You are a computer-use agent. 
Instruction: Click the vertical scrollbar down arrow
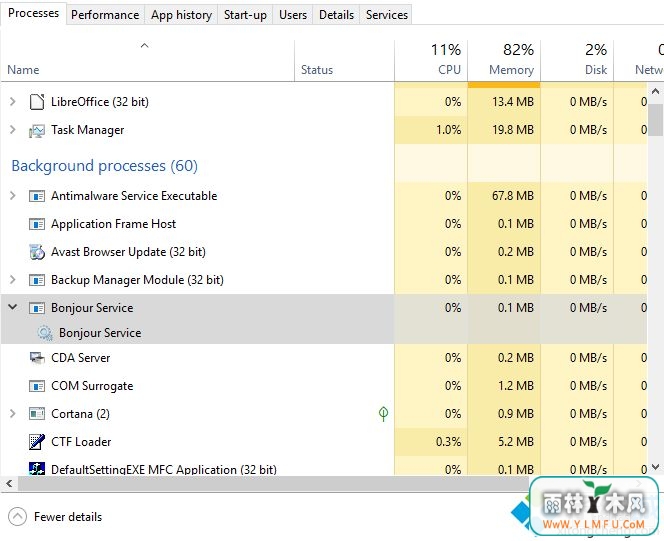click(x=655, y=467)
